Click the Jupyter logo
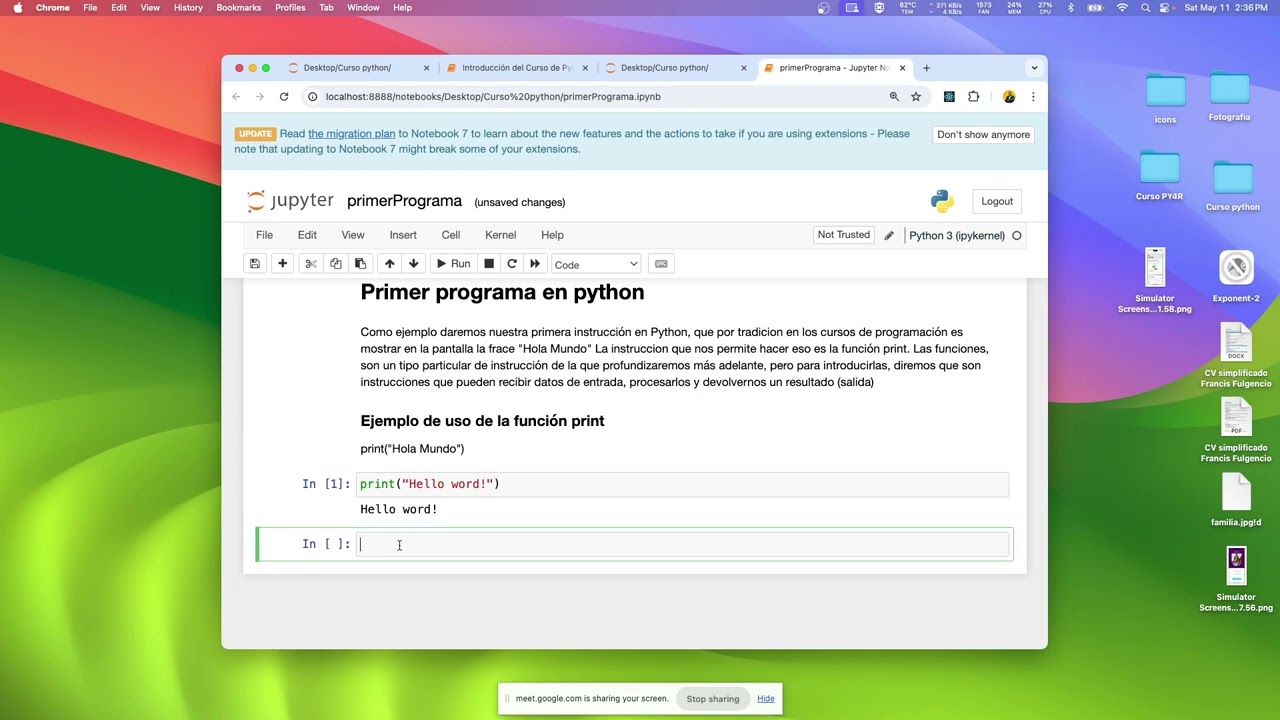 290,201
